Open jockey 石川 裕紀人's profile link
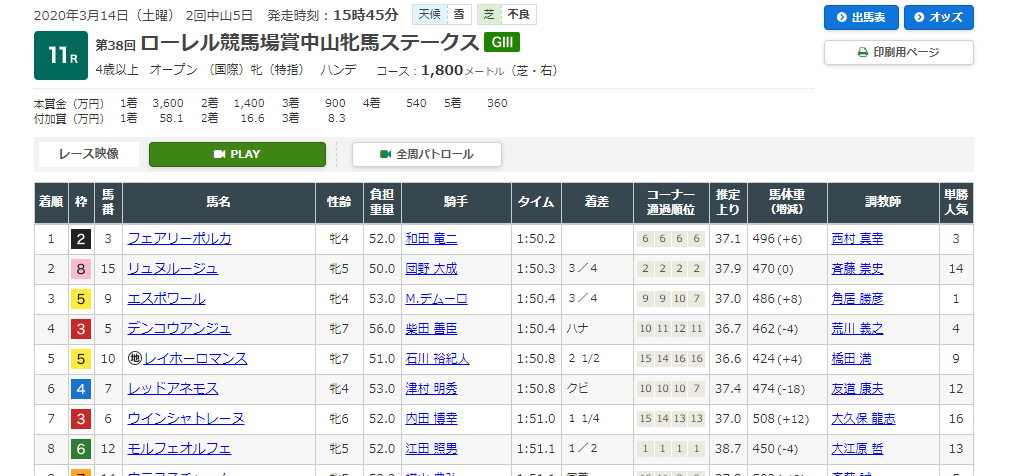The height and width of the screenshot is (476, 1009). click(441, 358)
